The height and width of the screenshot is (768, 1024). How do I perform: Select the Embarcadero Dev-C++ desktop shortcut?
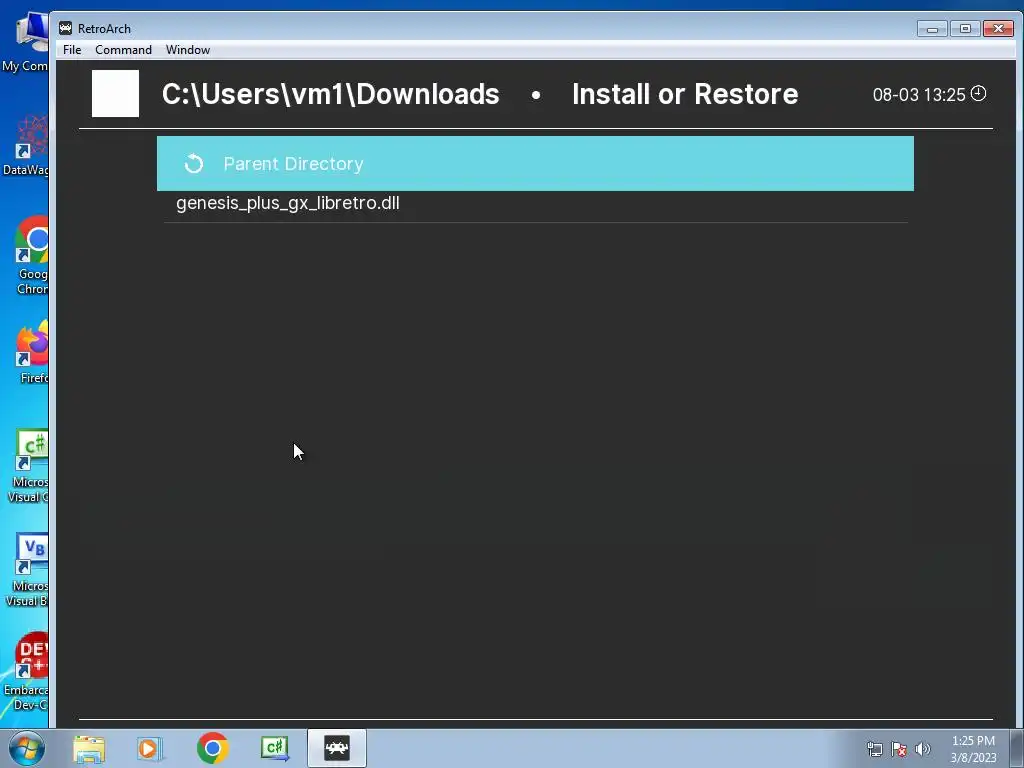[26, 673]
